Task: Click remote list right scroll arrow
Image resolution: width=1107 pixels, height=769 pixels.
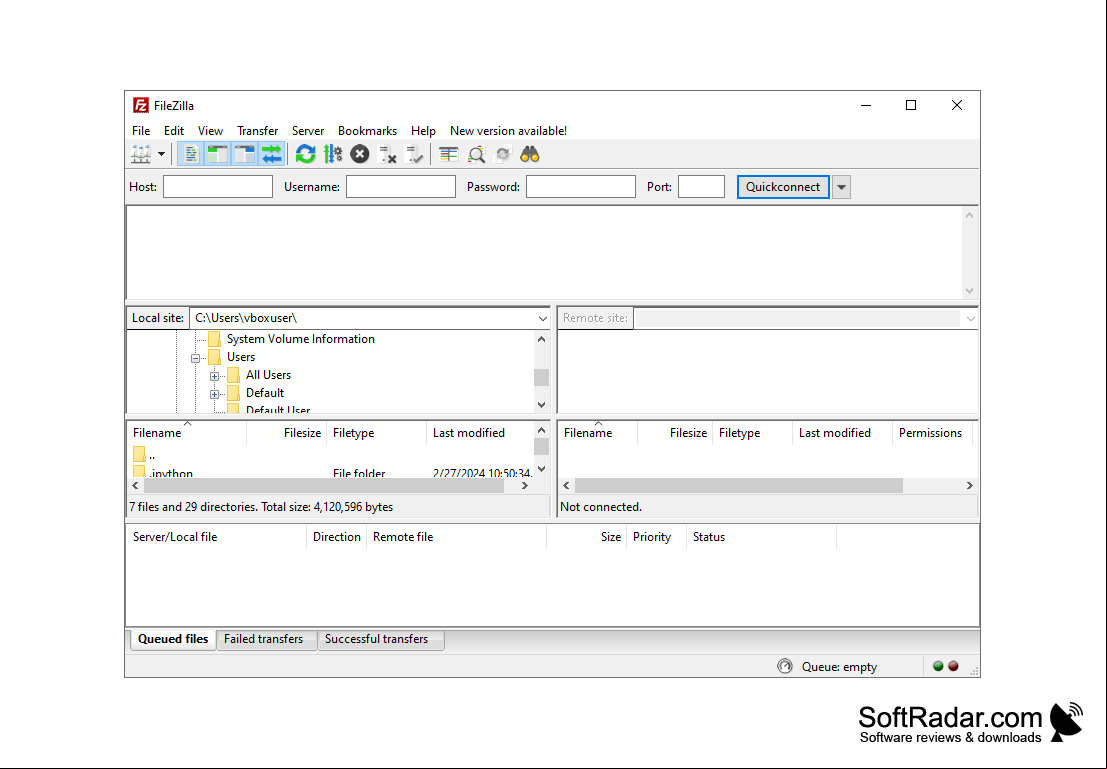Action: coord(970,486)
